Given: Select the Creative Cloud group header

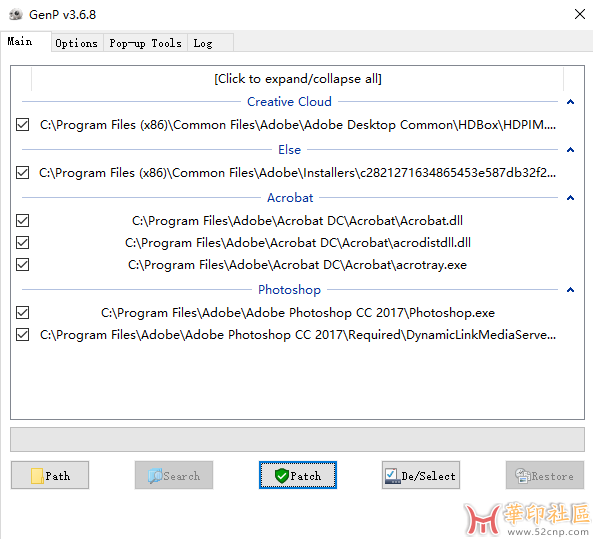Looking at the screenshot, I should (x=289, y=102).
